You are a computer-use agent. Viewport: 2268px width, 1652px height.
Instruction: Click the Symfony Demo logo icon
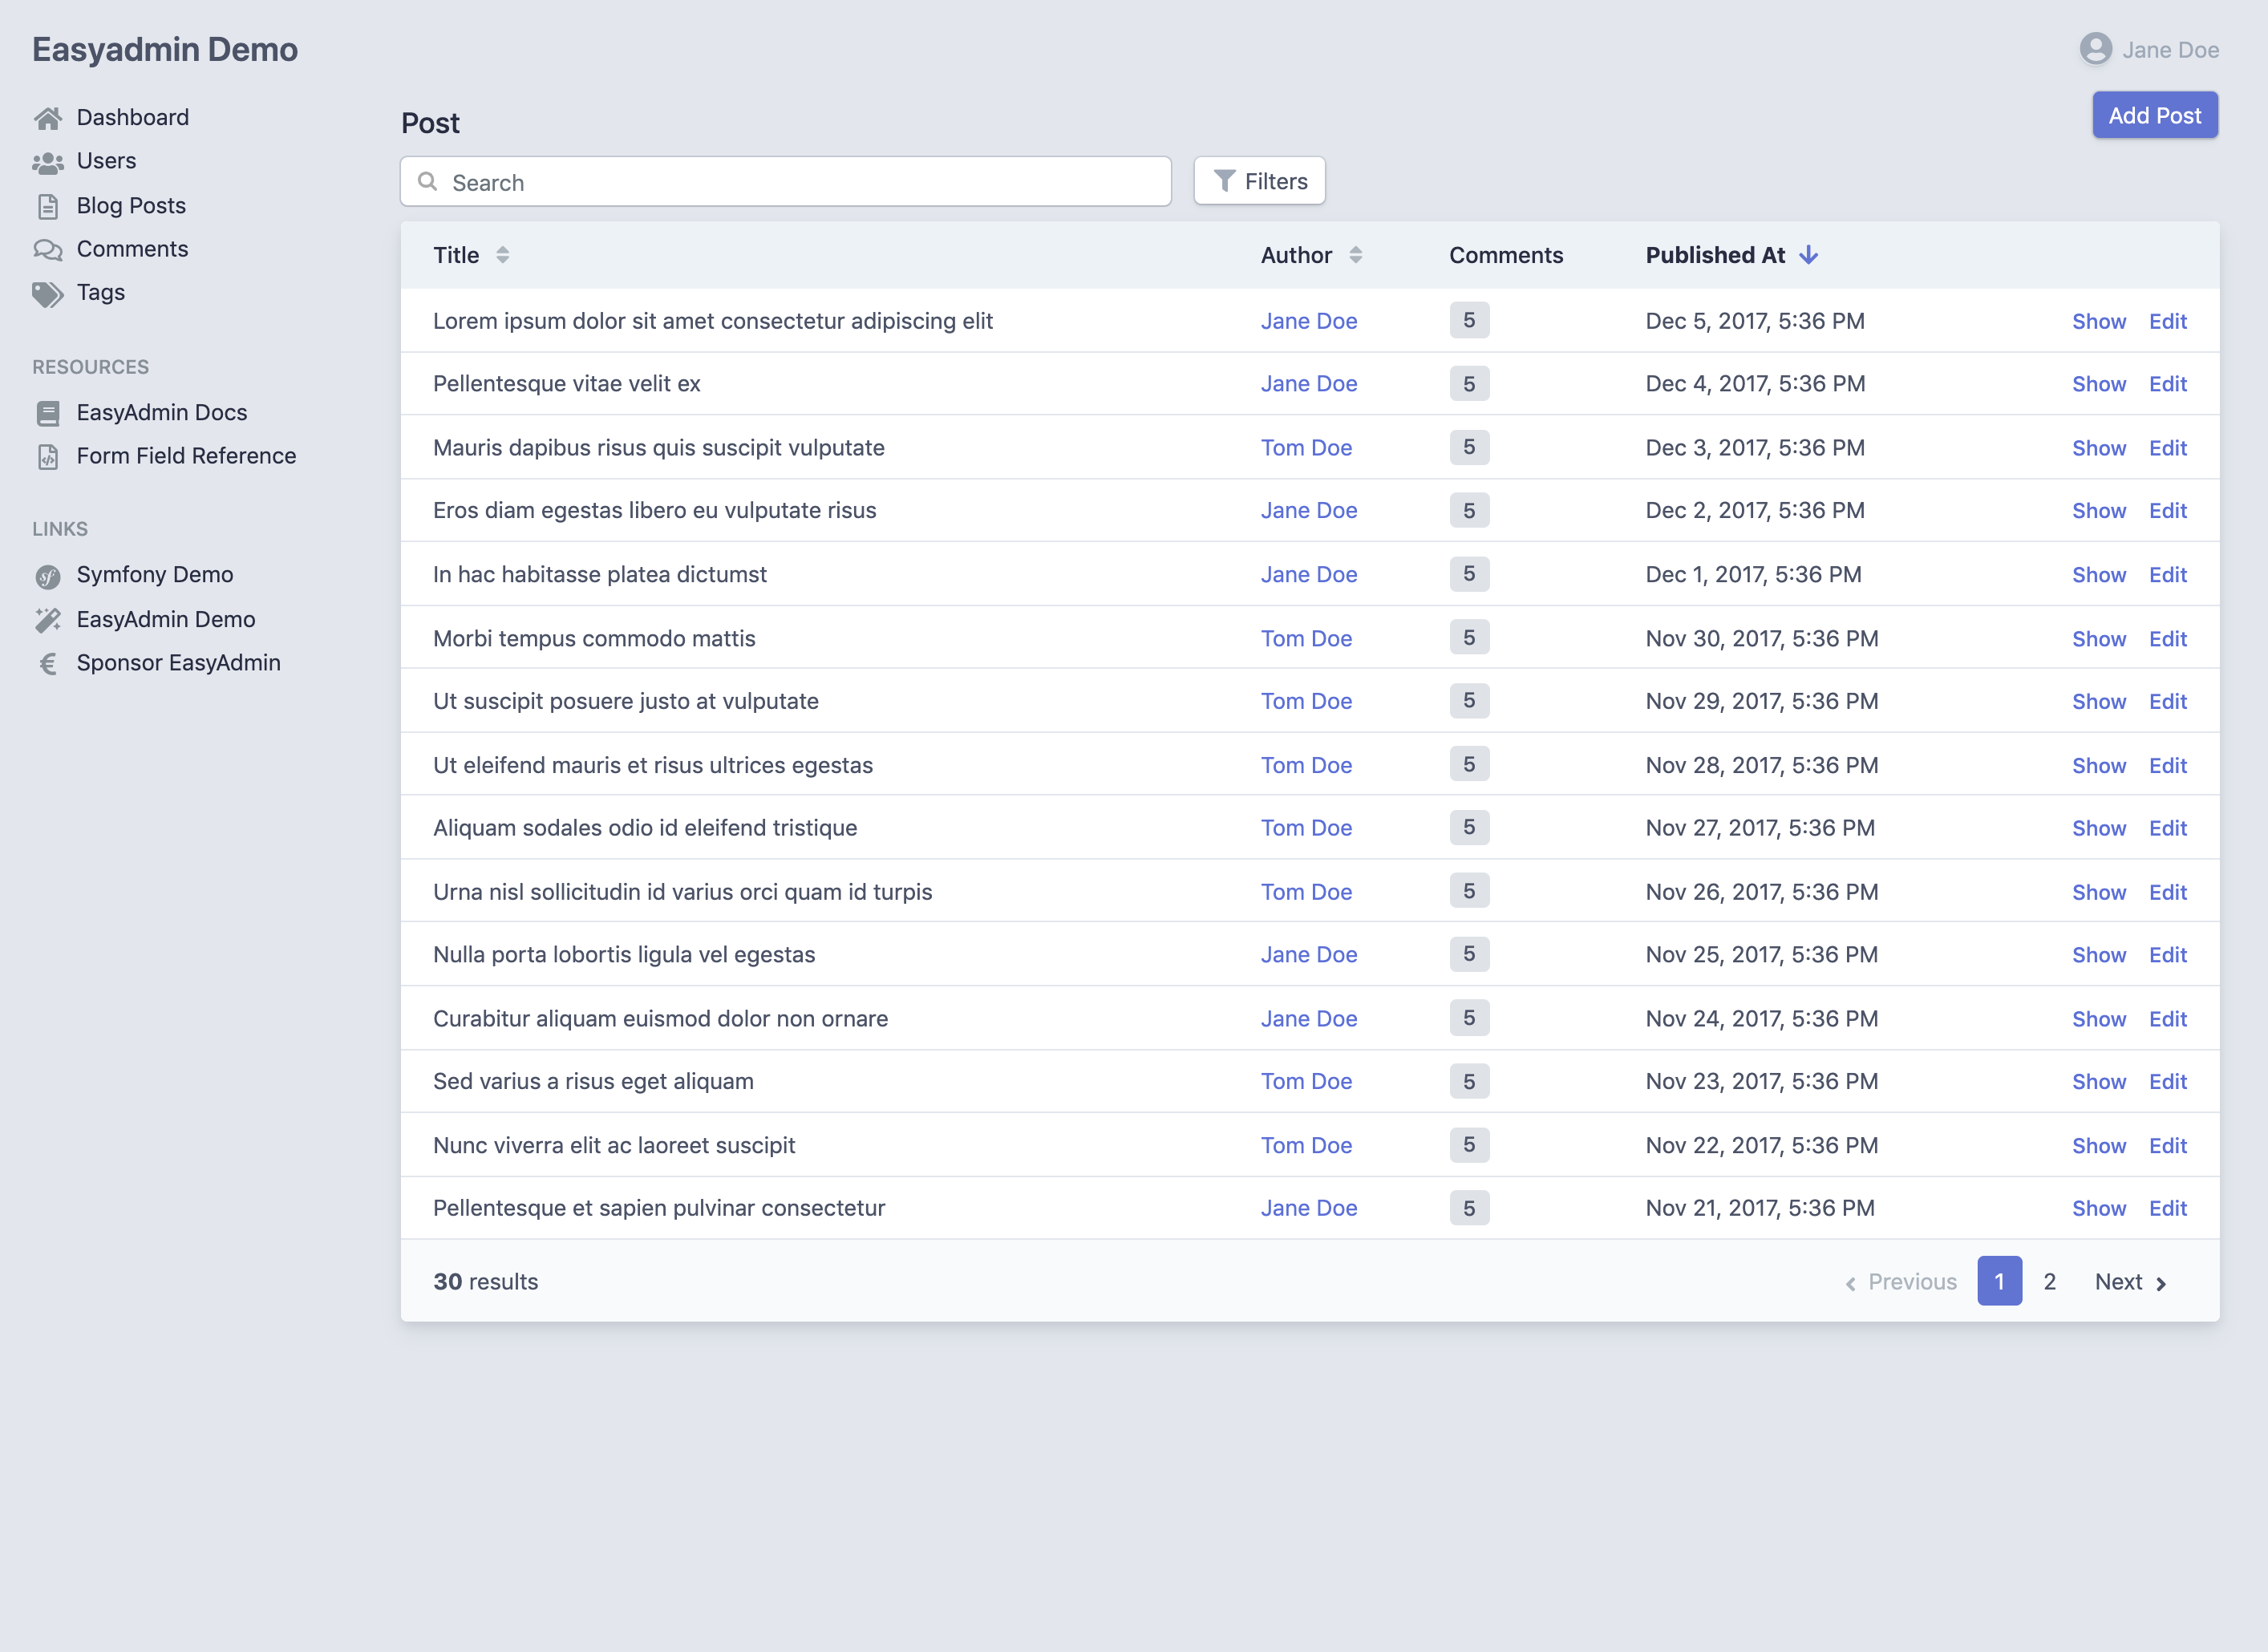tap(48, 576)
